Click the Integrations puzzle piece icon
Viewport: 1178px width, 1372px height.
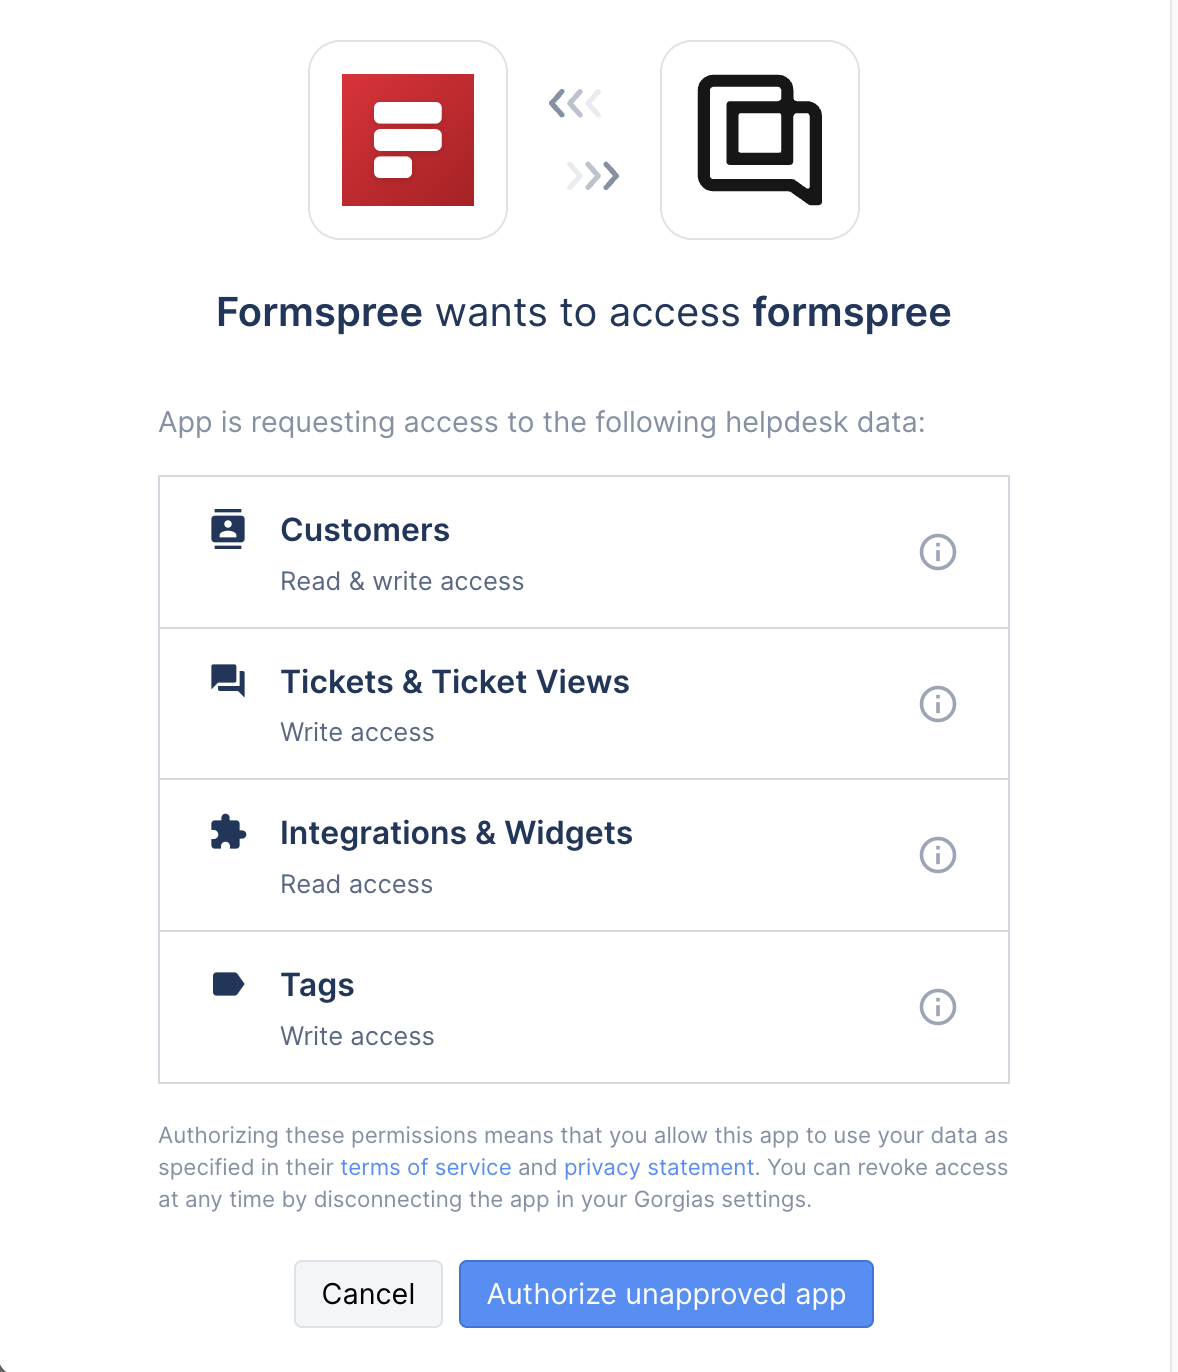[228, 832]
